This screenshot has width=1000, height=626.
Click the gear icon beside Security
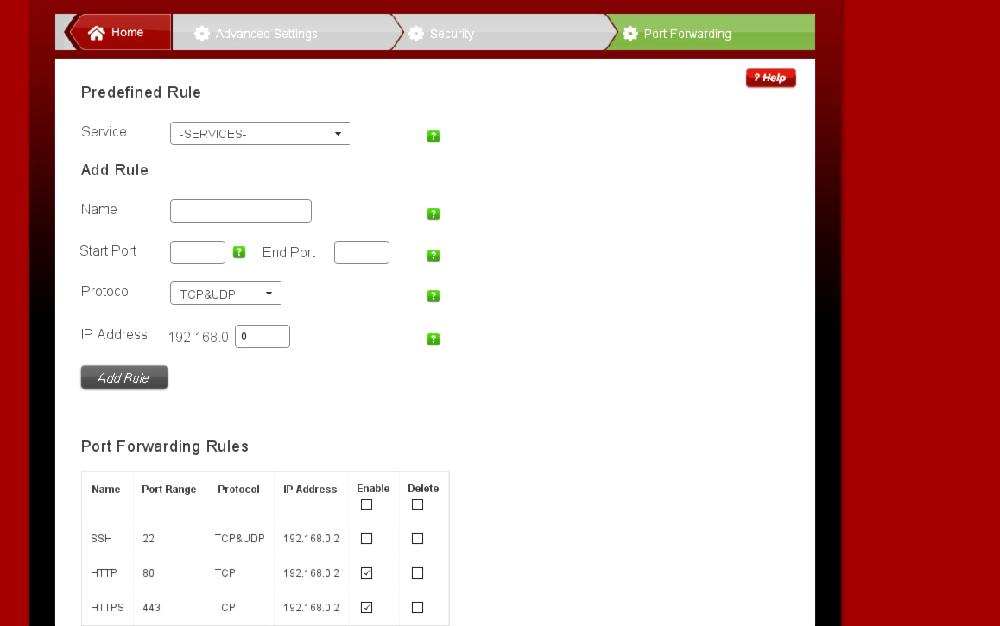pyautogui.click(x=416, y=34)
